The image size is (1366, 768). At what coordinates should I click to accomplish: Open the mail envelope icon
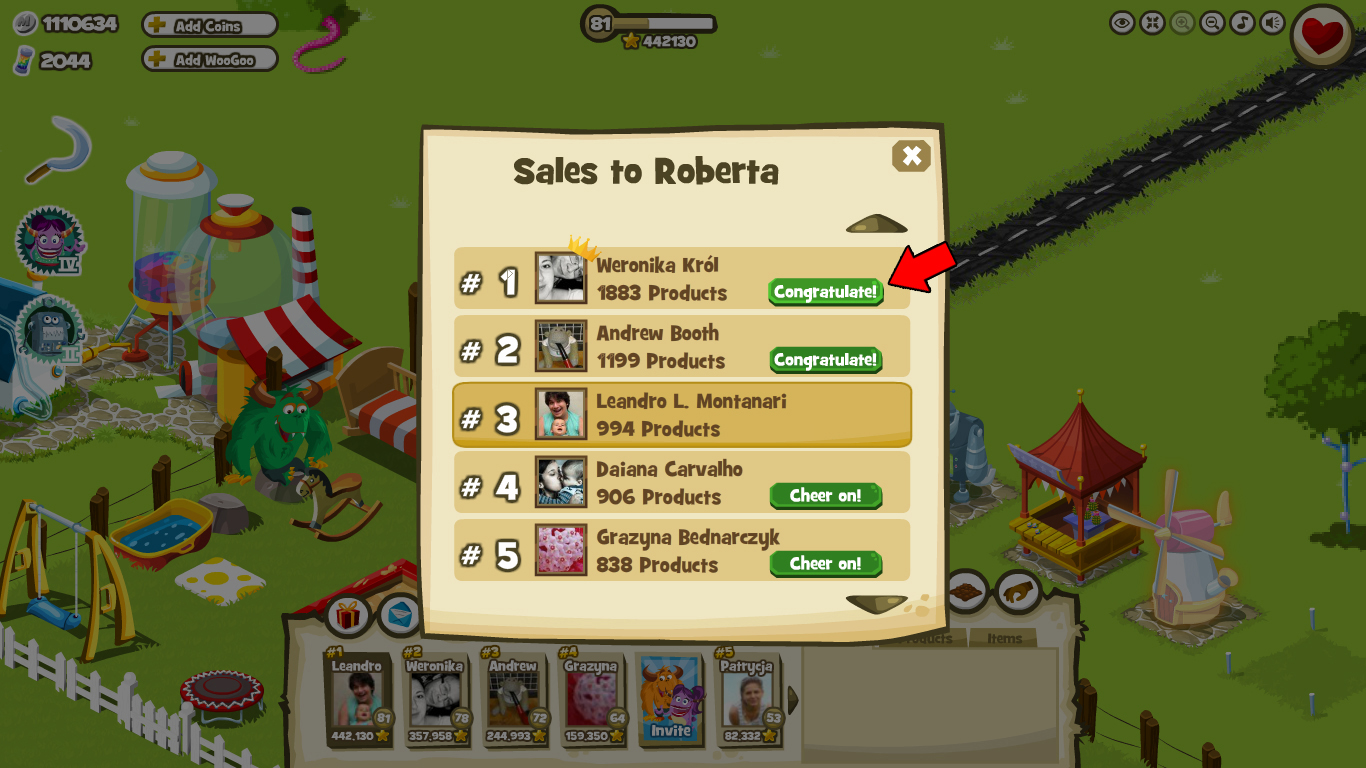[401, 616]
